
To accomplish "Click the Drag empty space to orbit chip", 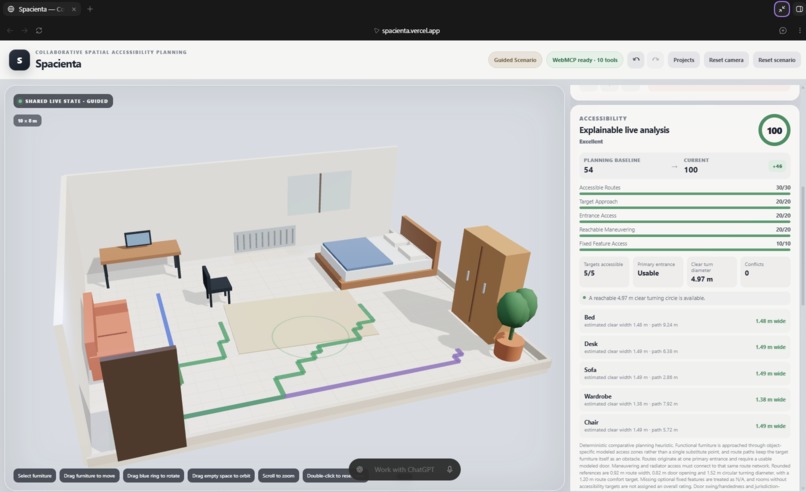I will point(221,476).
